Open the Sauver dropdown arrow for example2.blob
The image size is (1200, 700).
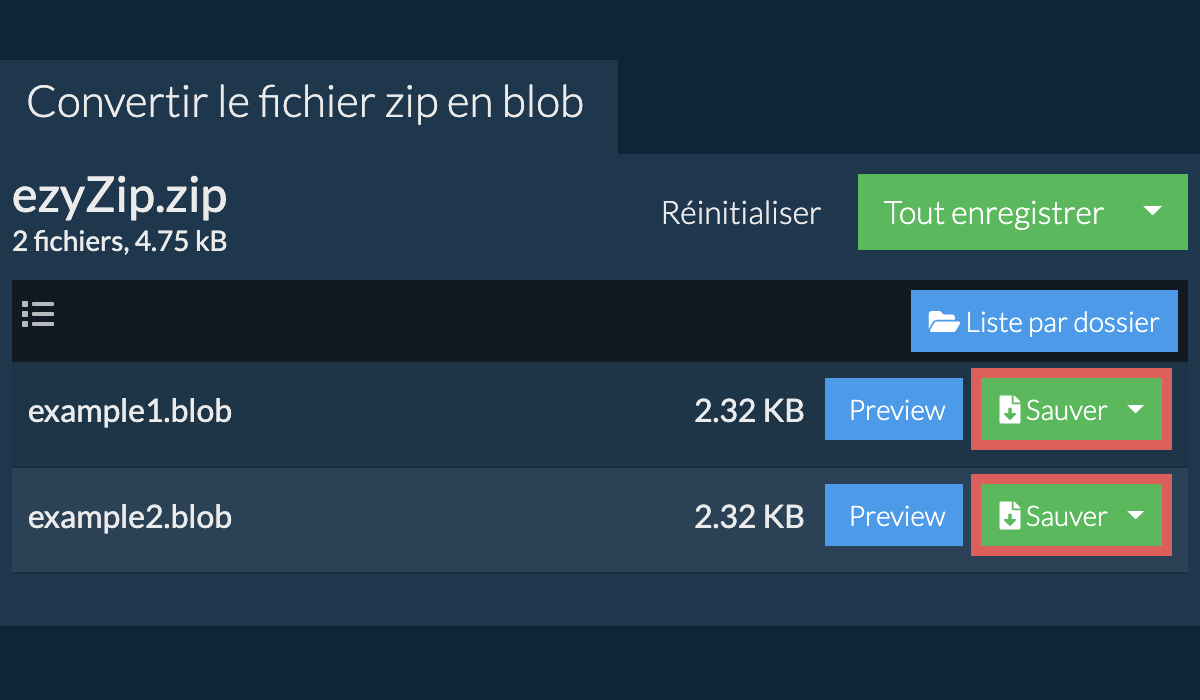tap(1136, 516)
